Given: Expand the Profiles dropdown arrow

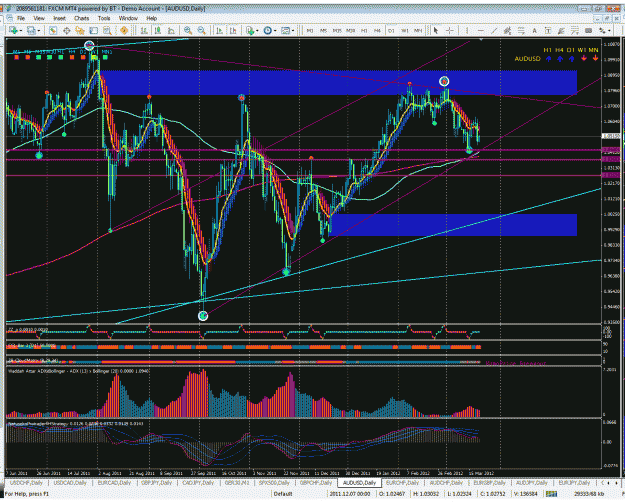Looking at the screenshot, I should [37, 31].
